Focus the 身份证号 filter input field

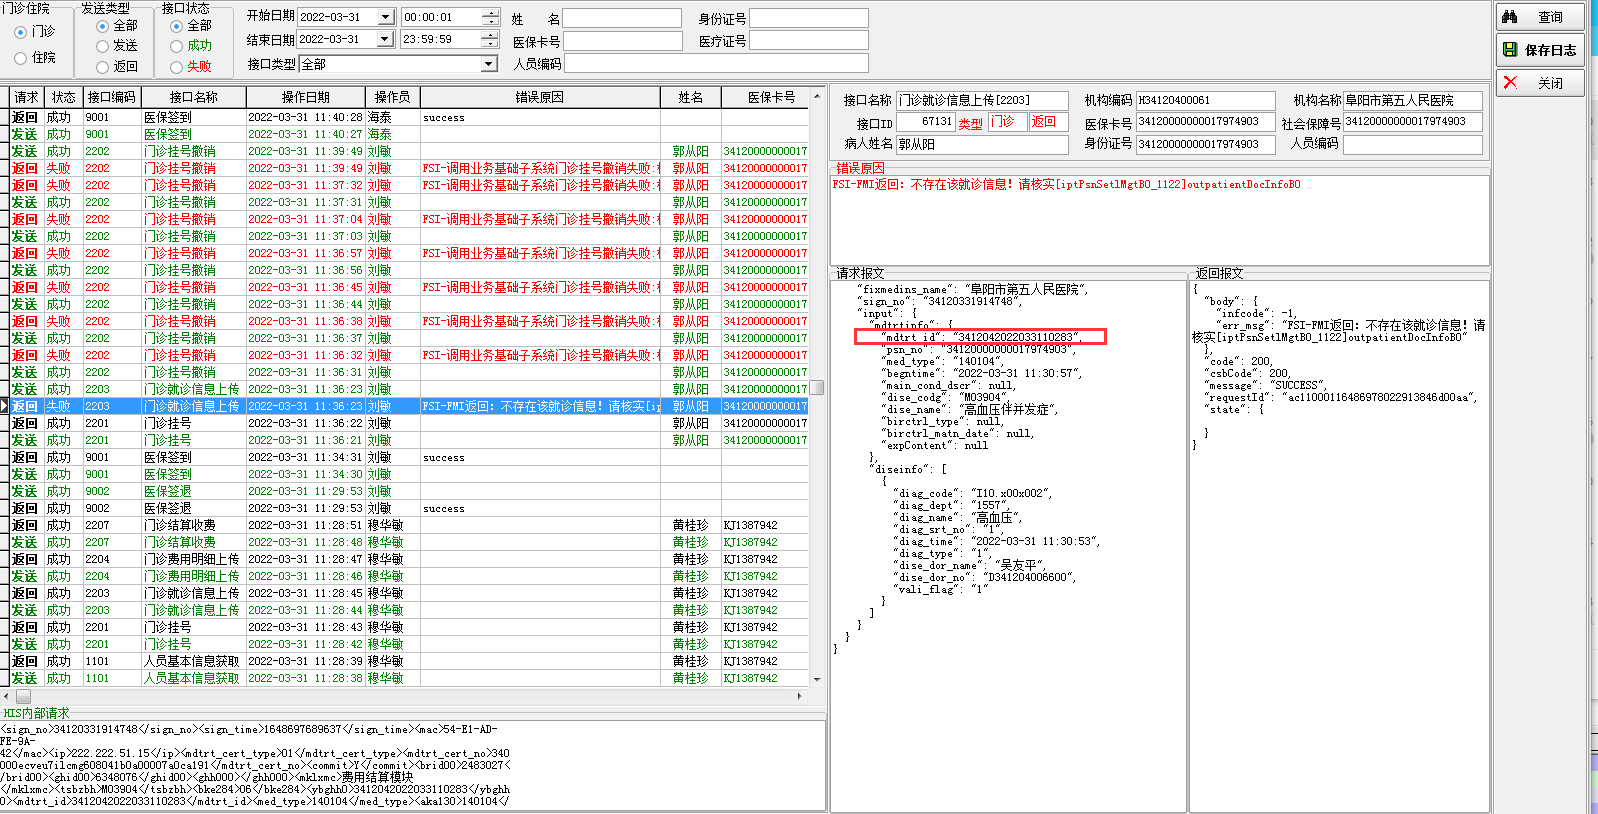pyautogui.click(x=809, y=18)
